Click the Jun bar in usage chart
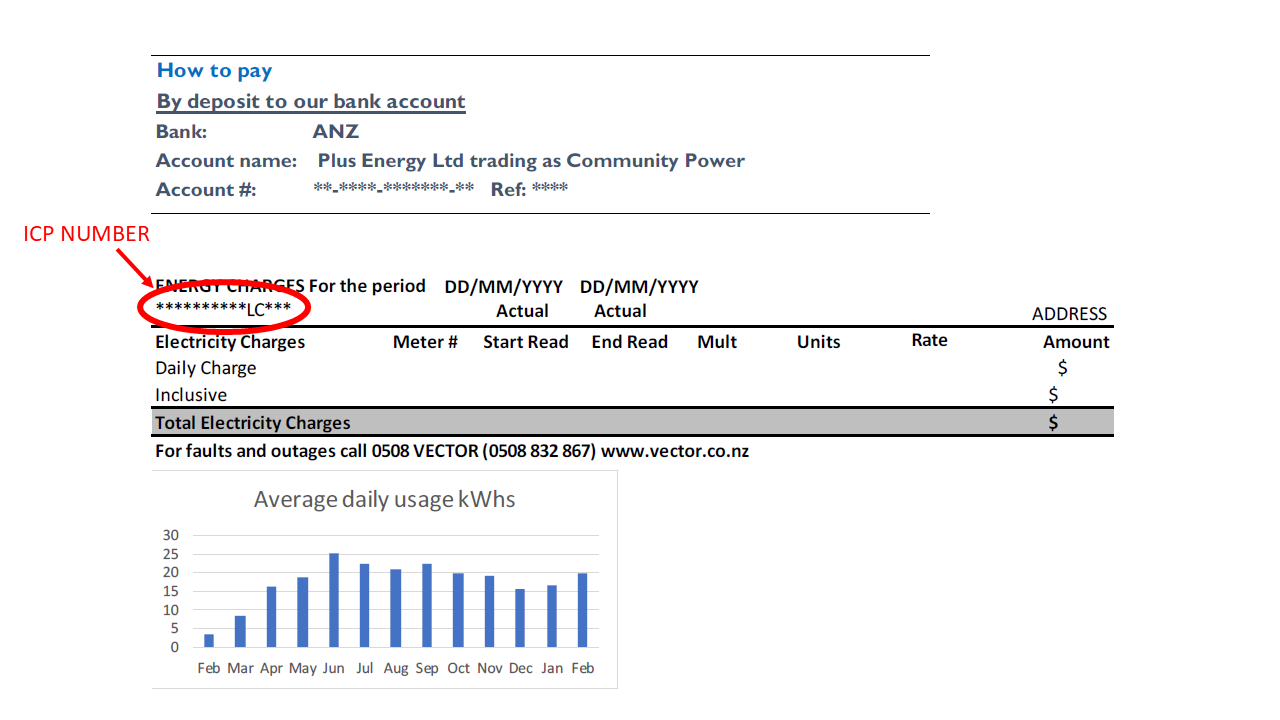This screenshot has height=720, width=1280. point(334,600)
